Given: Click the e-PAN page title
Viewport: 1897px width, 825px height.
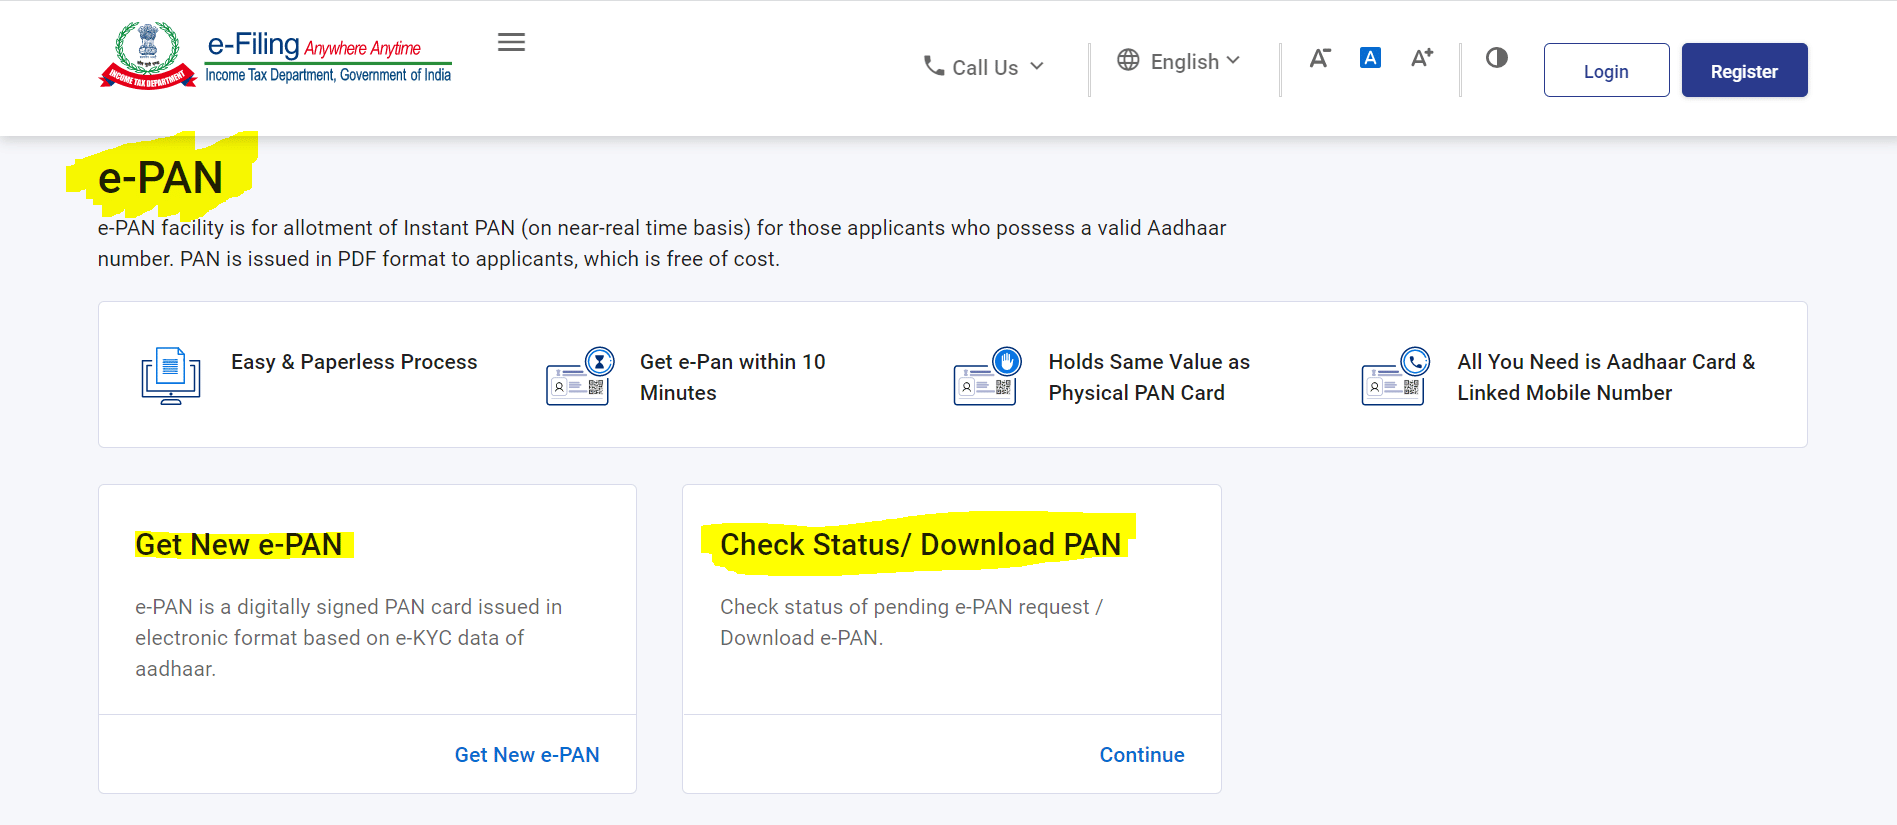Looking at the screenshot, I should [x=160, y=178].
